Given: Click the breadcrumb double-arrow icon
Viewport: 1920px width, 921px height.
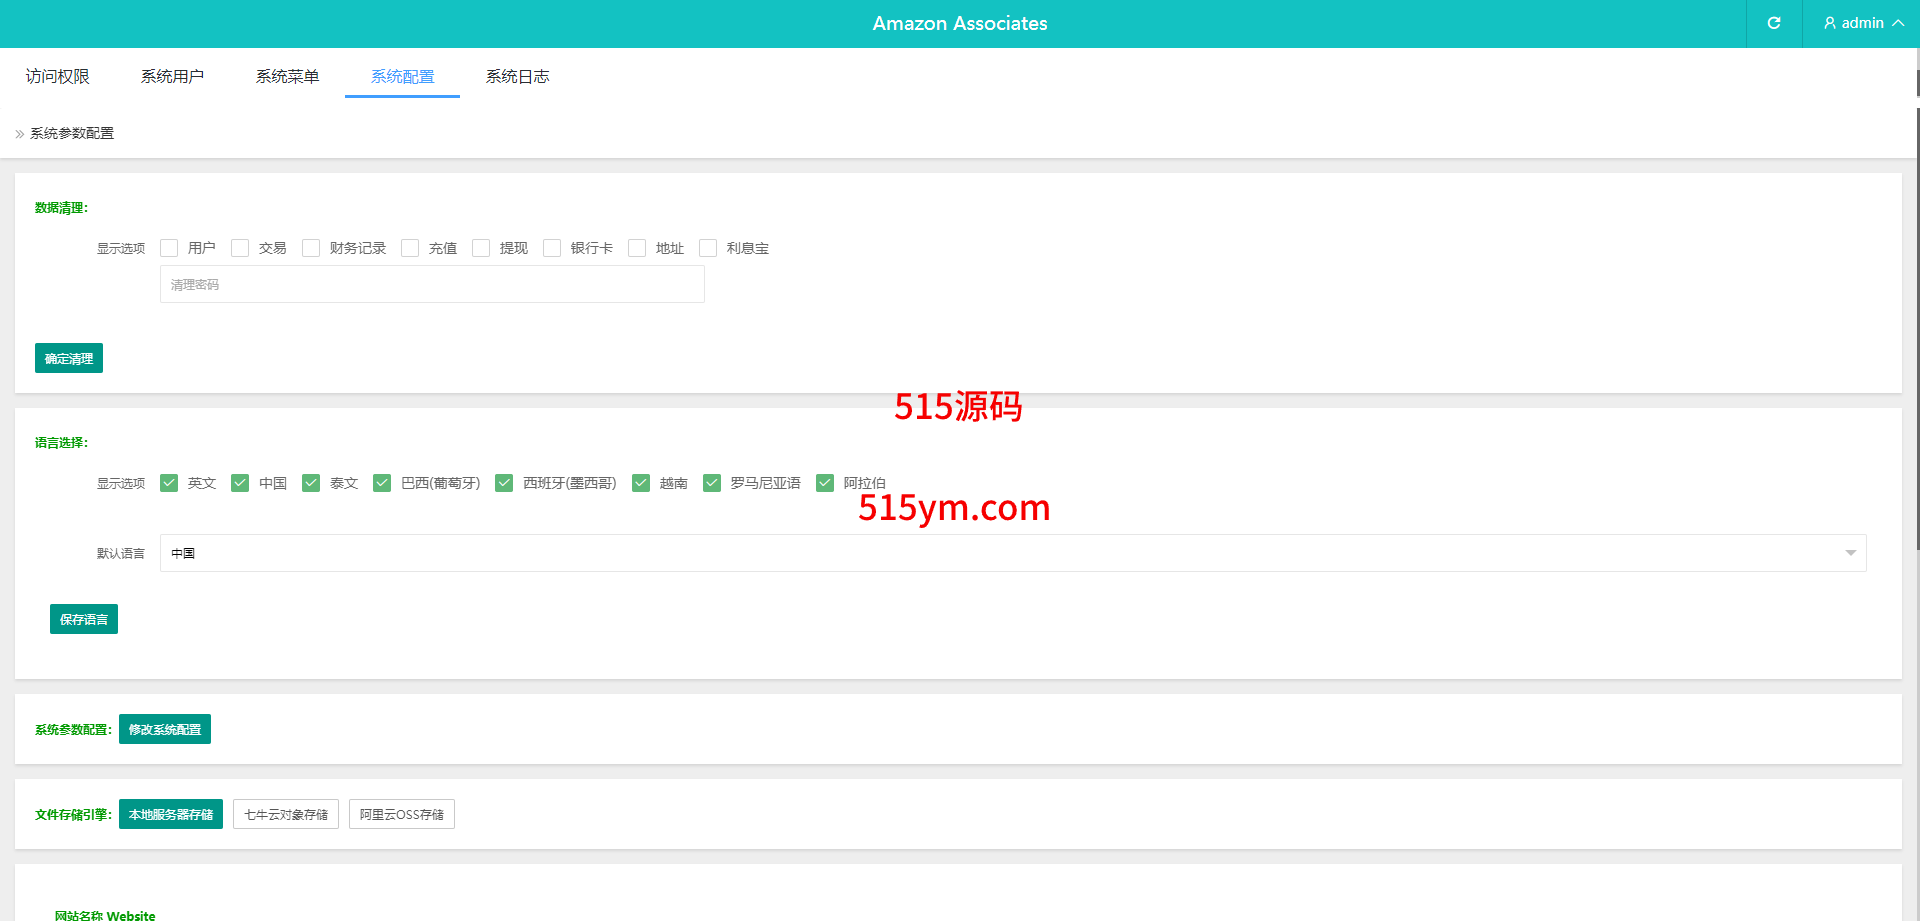Looking at the screenshot, I should point(20,134).
